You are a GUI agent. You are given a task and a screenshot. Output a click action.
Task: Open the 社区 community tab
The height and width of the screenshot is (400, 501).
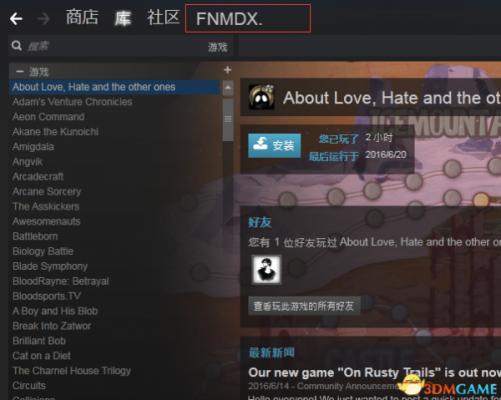(x=163, y=17)
